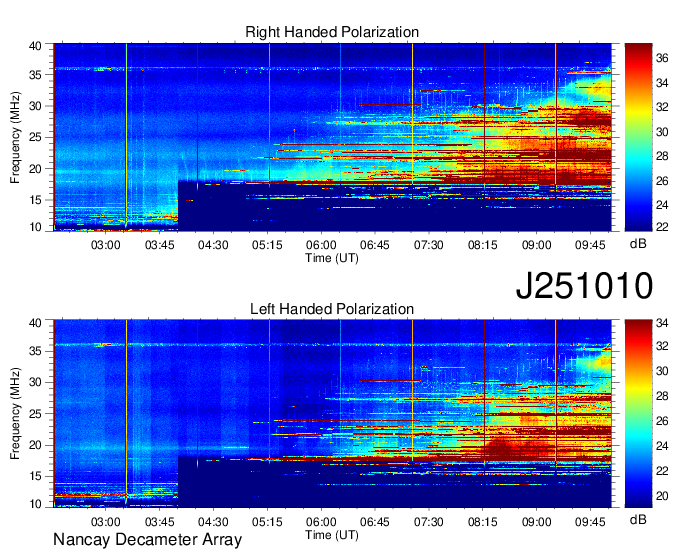Select the J251010 observation label

[x=584, y=286]
